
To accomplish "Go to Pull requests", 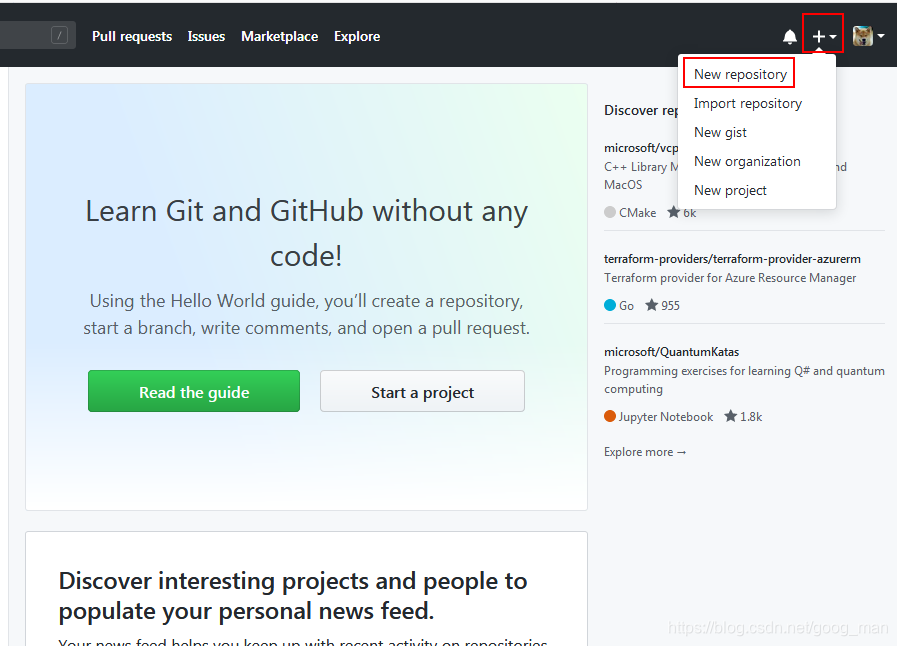I will coord(132,37).
